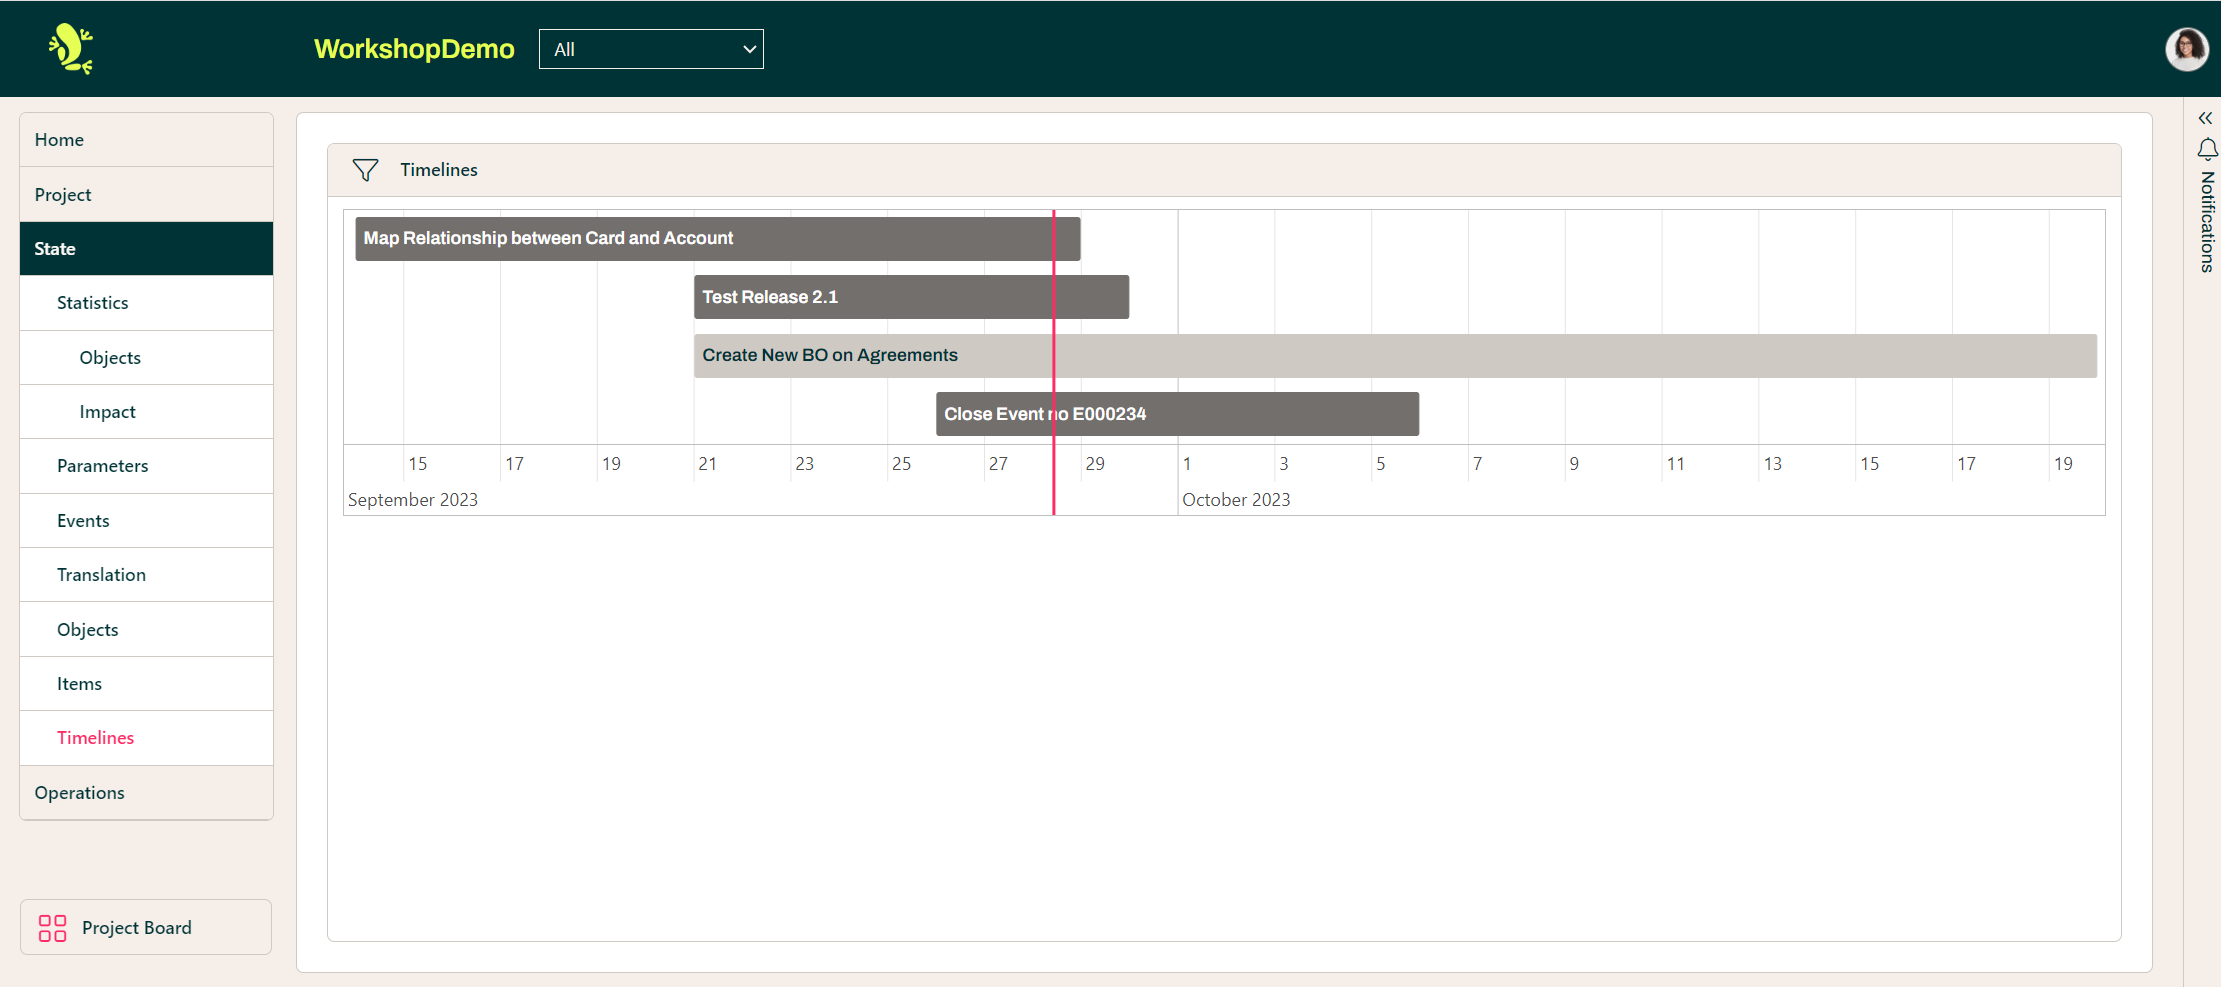Select the Test Release 2.1 timeline bar
Screen dimensions: 2221x987
(910, 296)
